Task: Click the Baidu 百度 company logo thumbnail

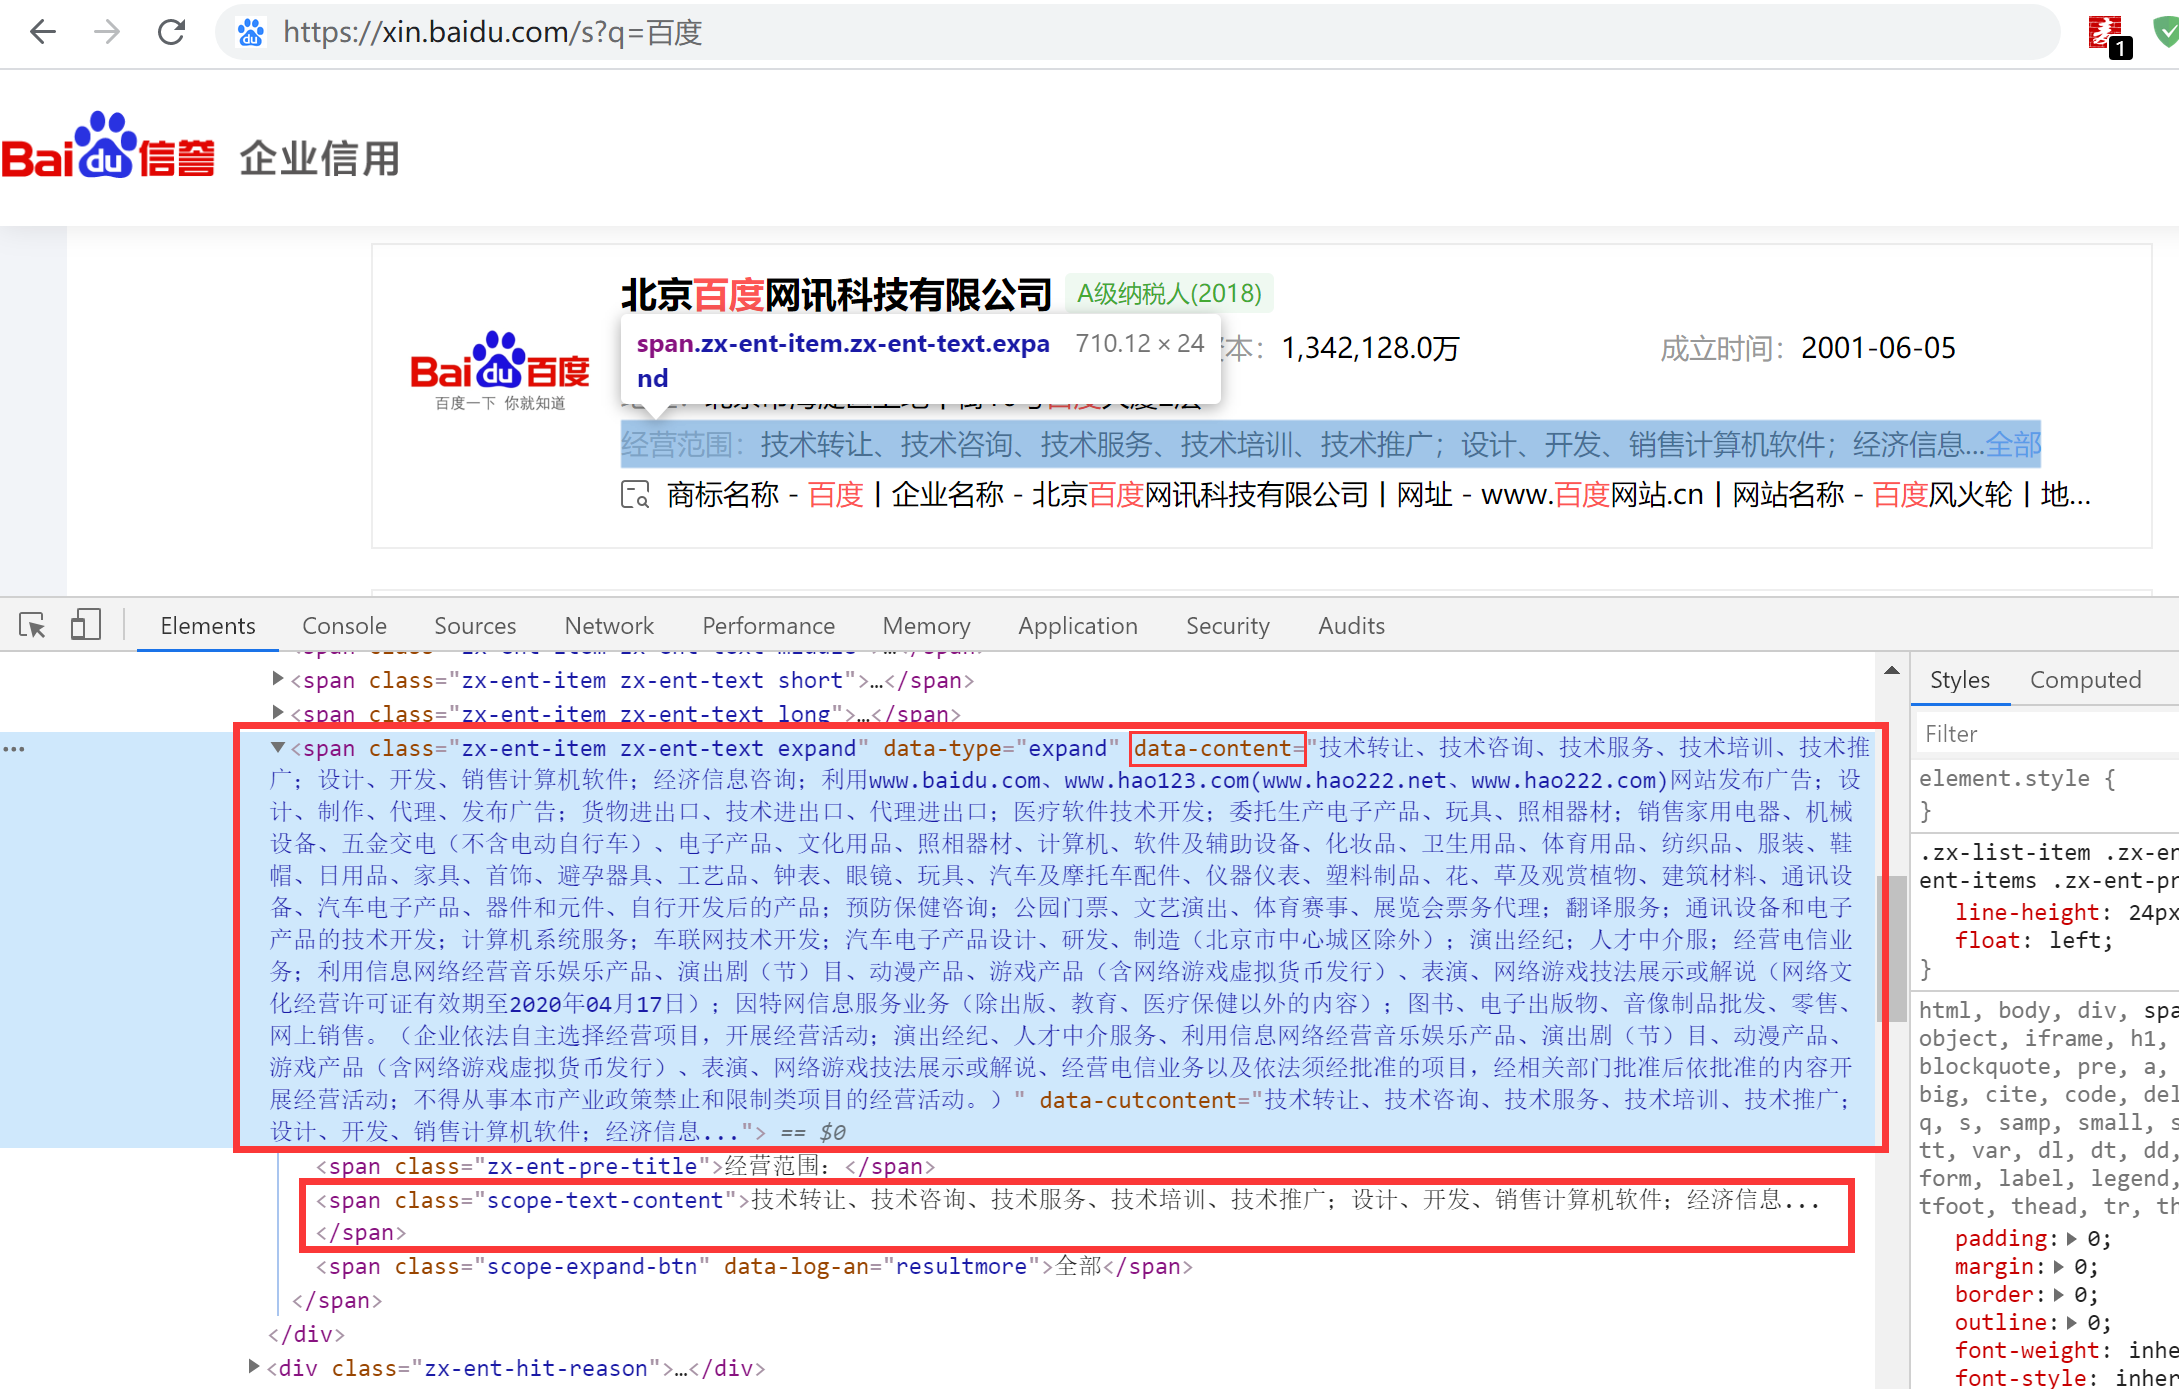Action: [x=500, y=370]
